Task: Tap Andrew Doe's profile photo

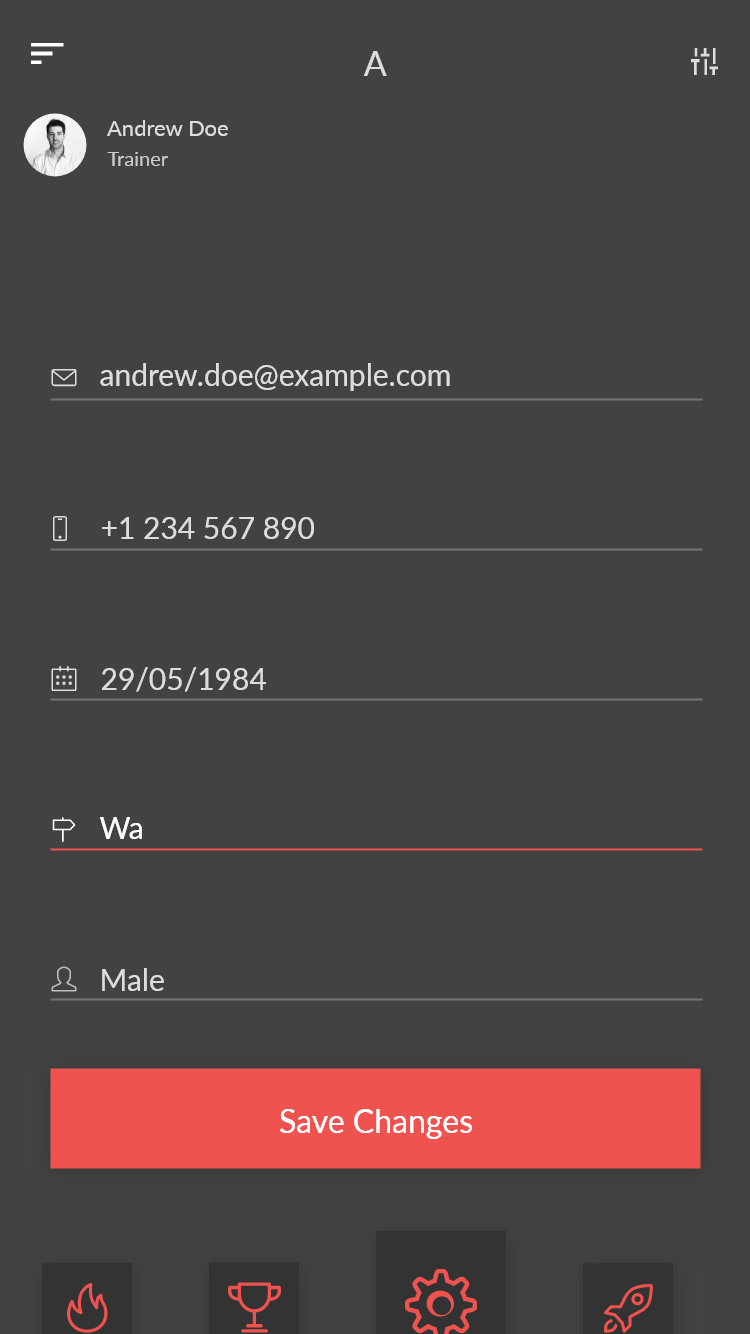Action: [55, 145]
